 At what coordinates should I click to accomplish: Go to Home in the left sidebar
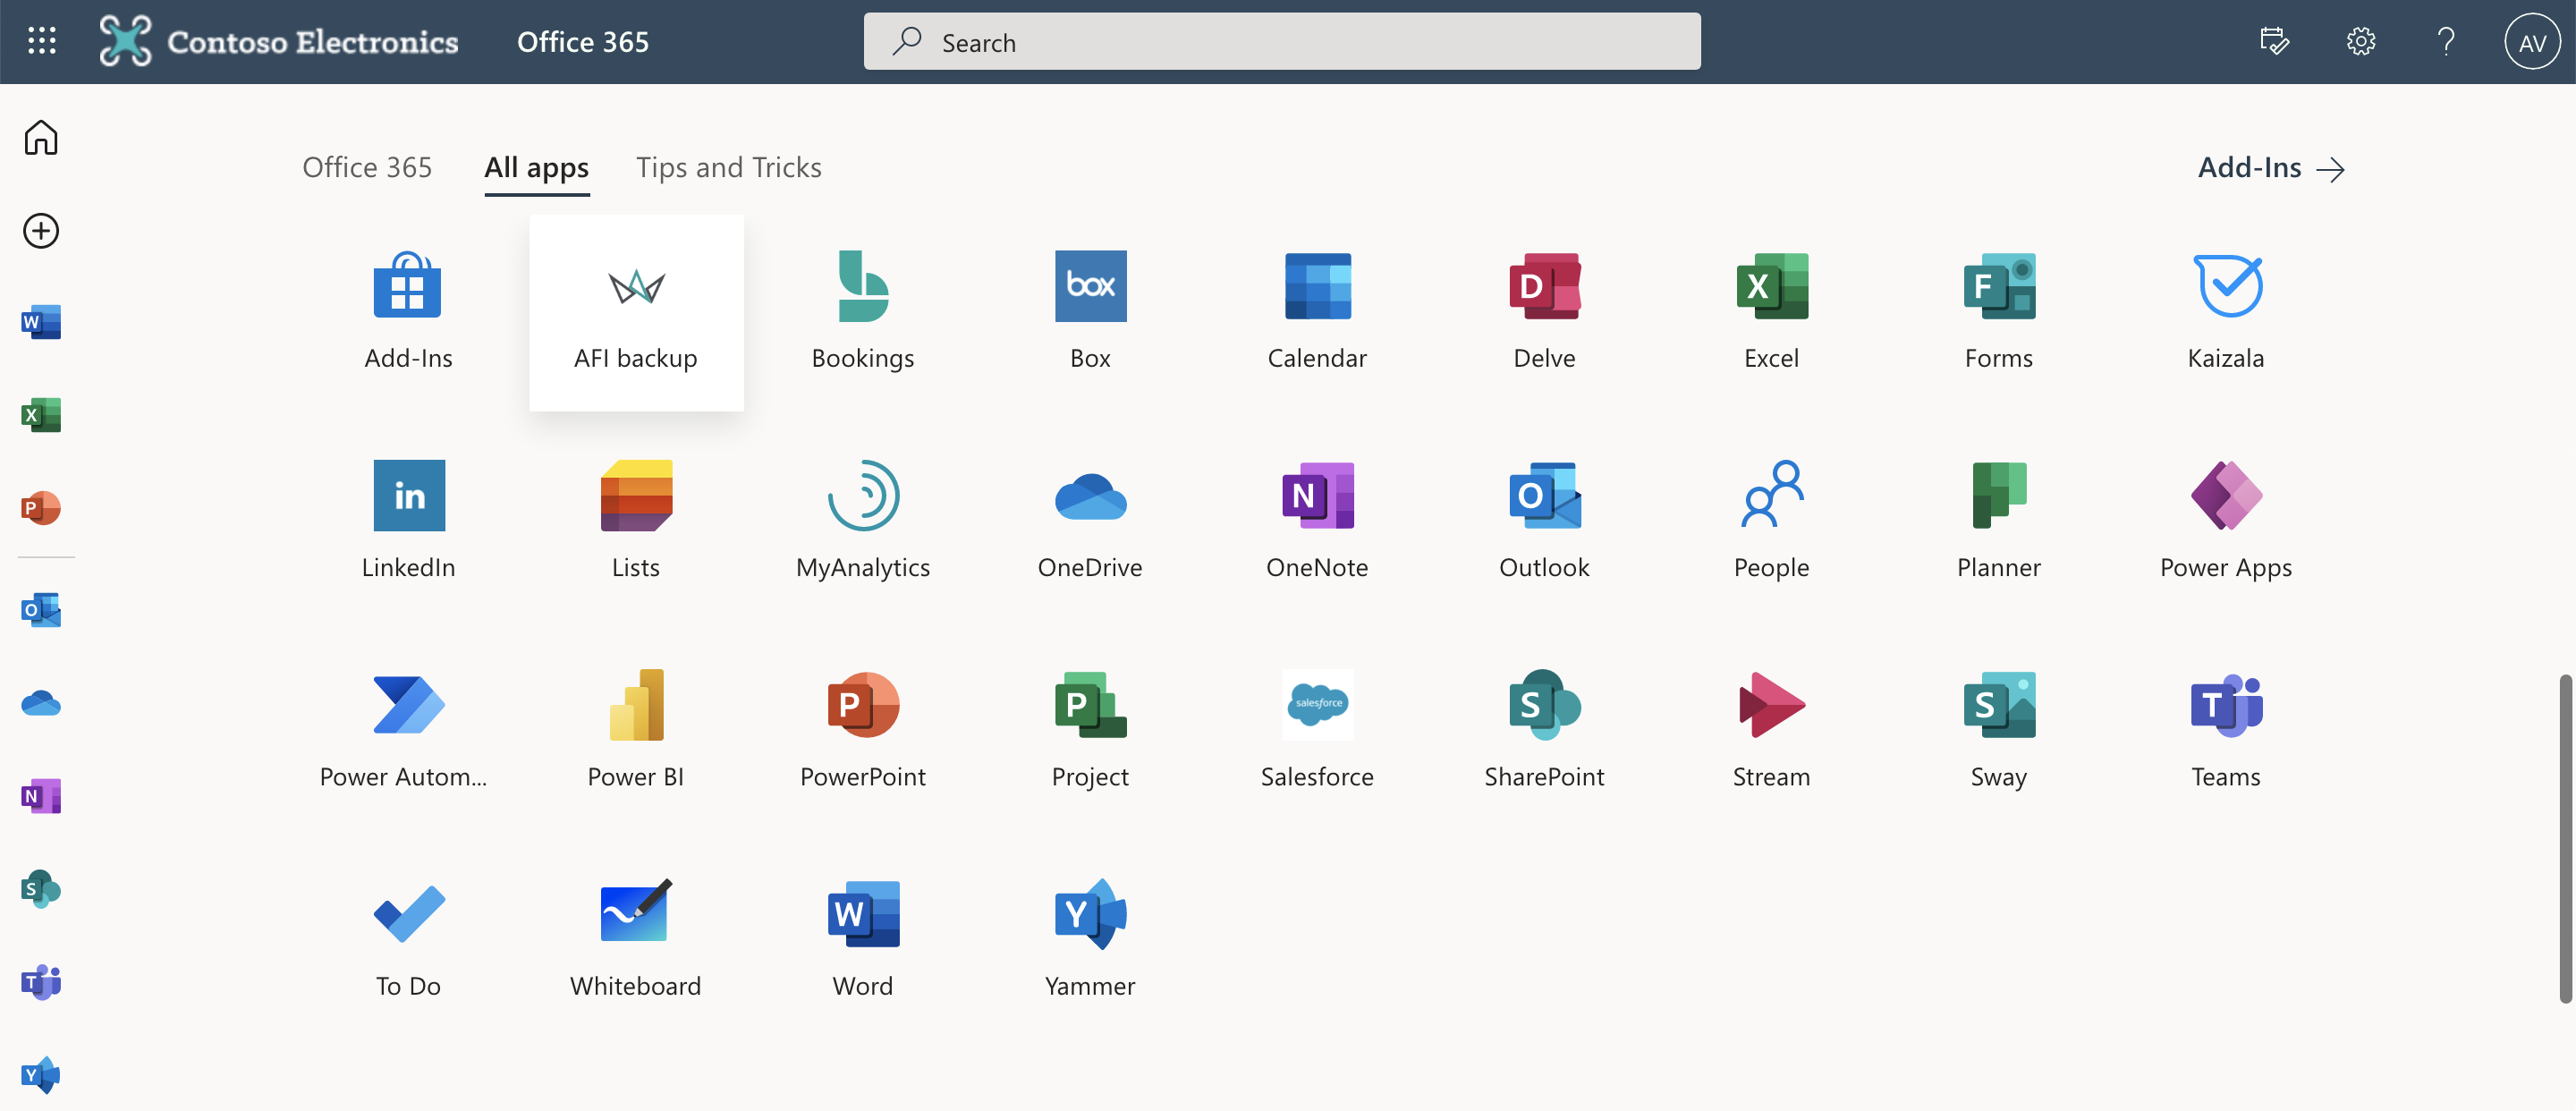tap(41, 137)
